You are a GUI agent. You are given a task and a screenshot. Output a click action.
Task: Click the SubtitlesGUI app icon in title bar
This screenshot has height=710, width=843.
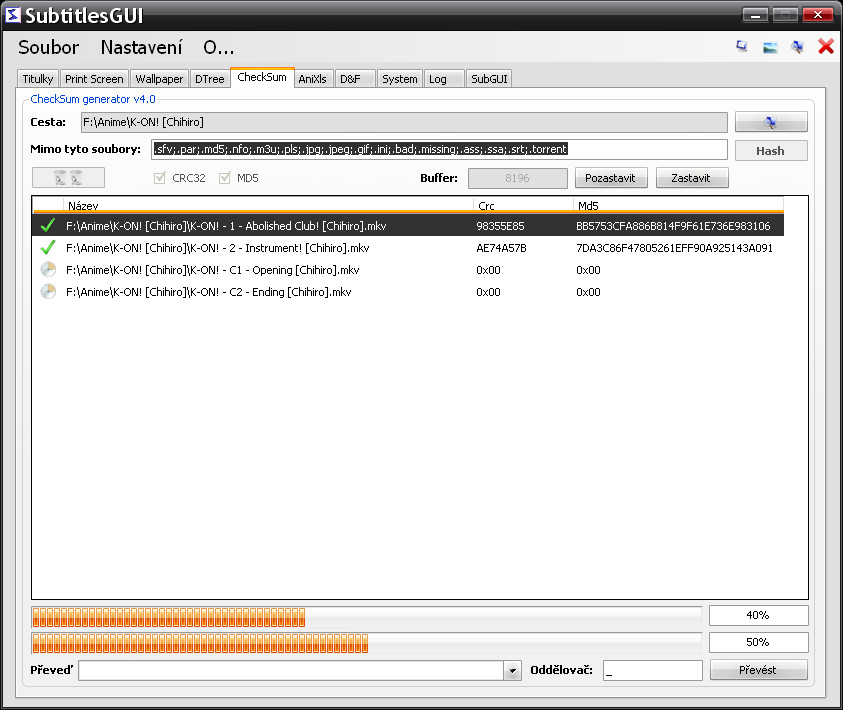click(x=12, y=15)
